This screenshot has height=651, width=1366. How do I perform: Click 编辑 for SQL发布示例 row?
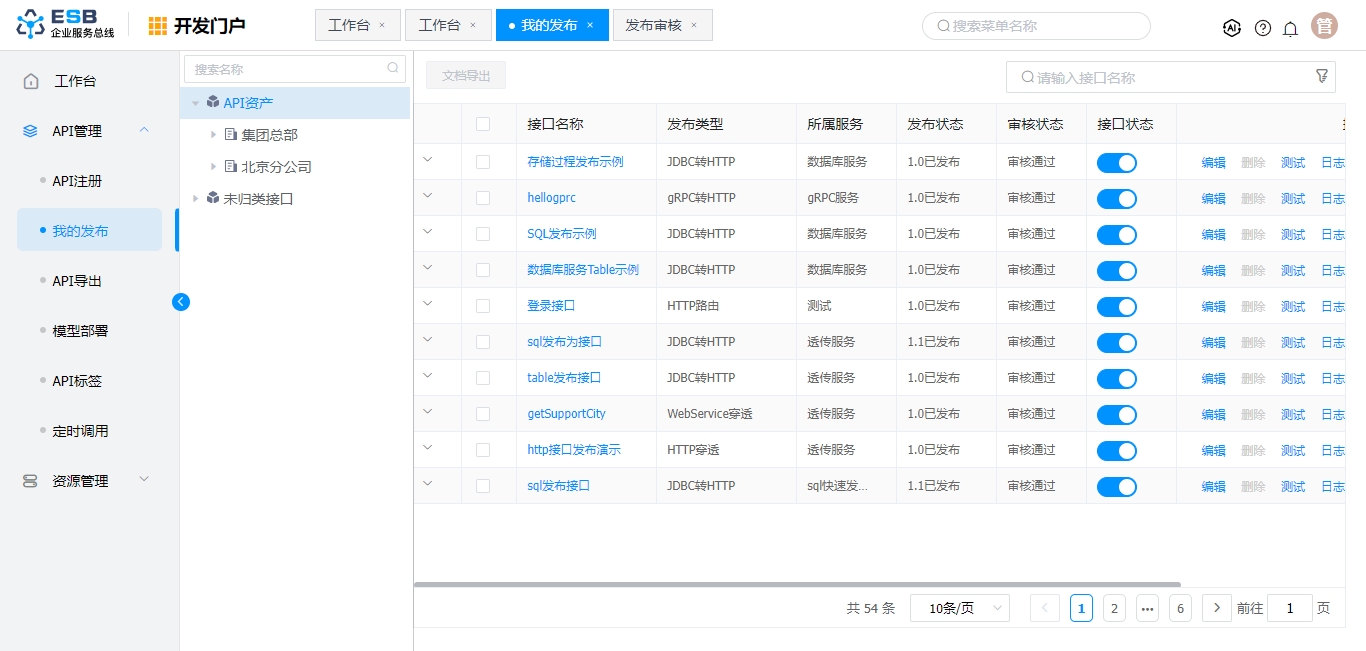click(1213, 234)
